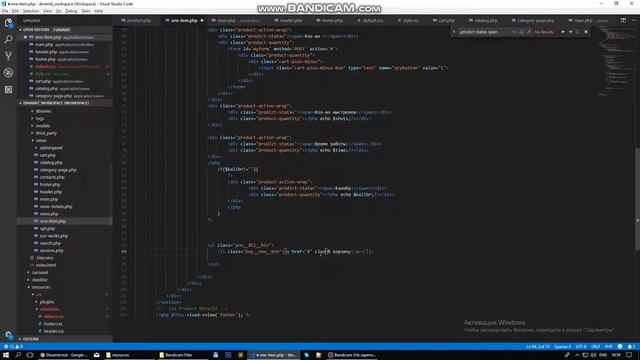Open the Manage gear in activity bar
640x360 pixels.
click(x=8, y=335)
